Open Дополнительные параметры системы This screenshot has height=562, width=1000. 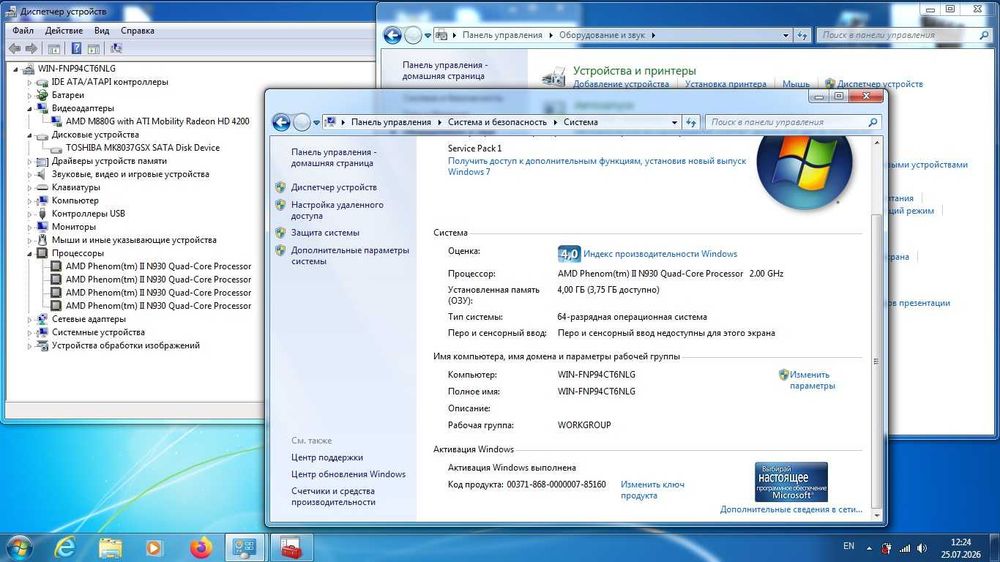350,256
